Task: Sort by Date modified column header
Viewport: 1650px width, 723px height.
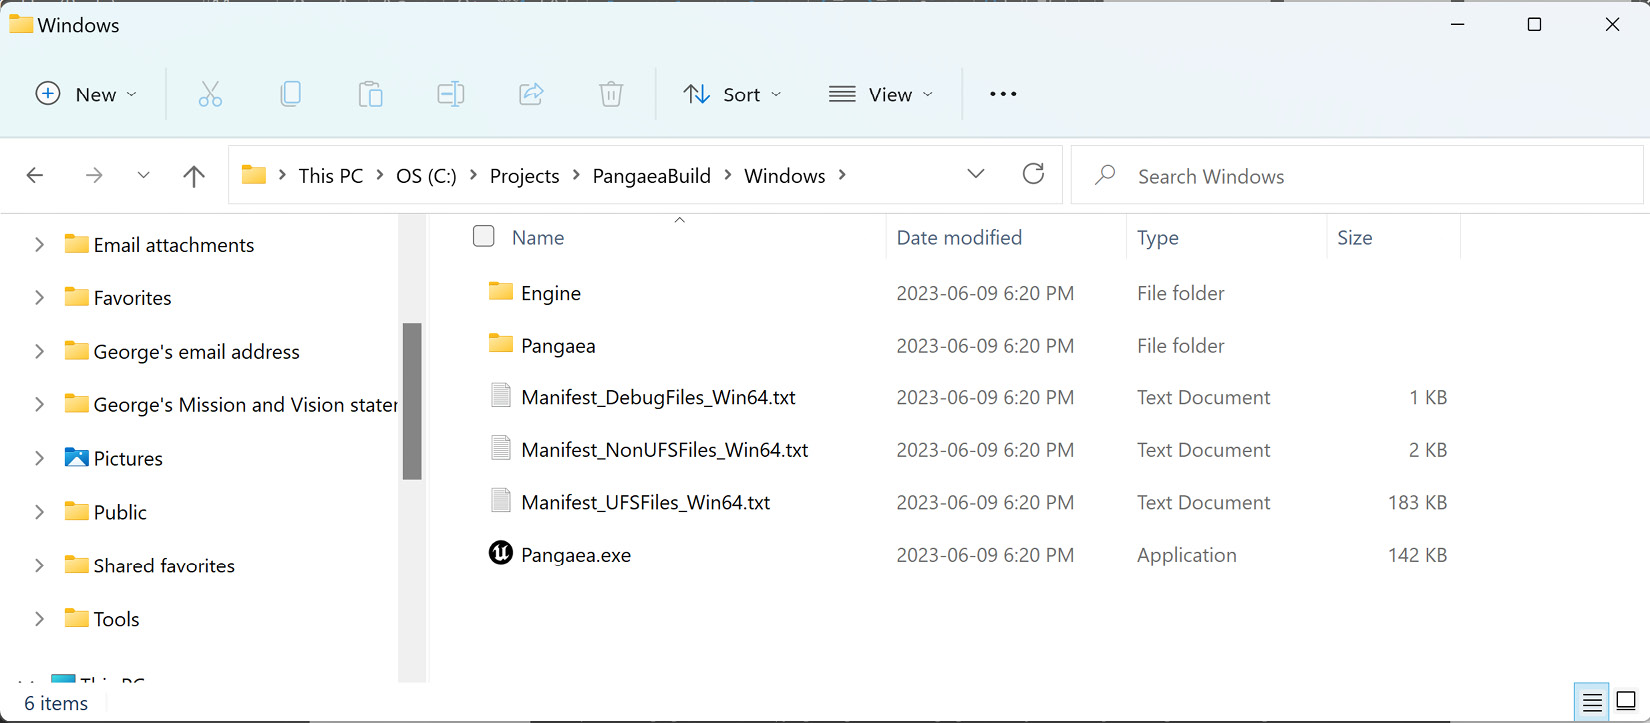Action: tap(959, 237)
